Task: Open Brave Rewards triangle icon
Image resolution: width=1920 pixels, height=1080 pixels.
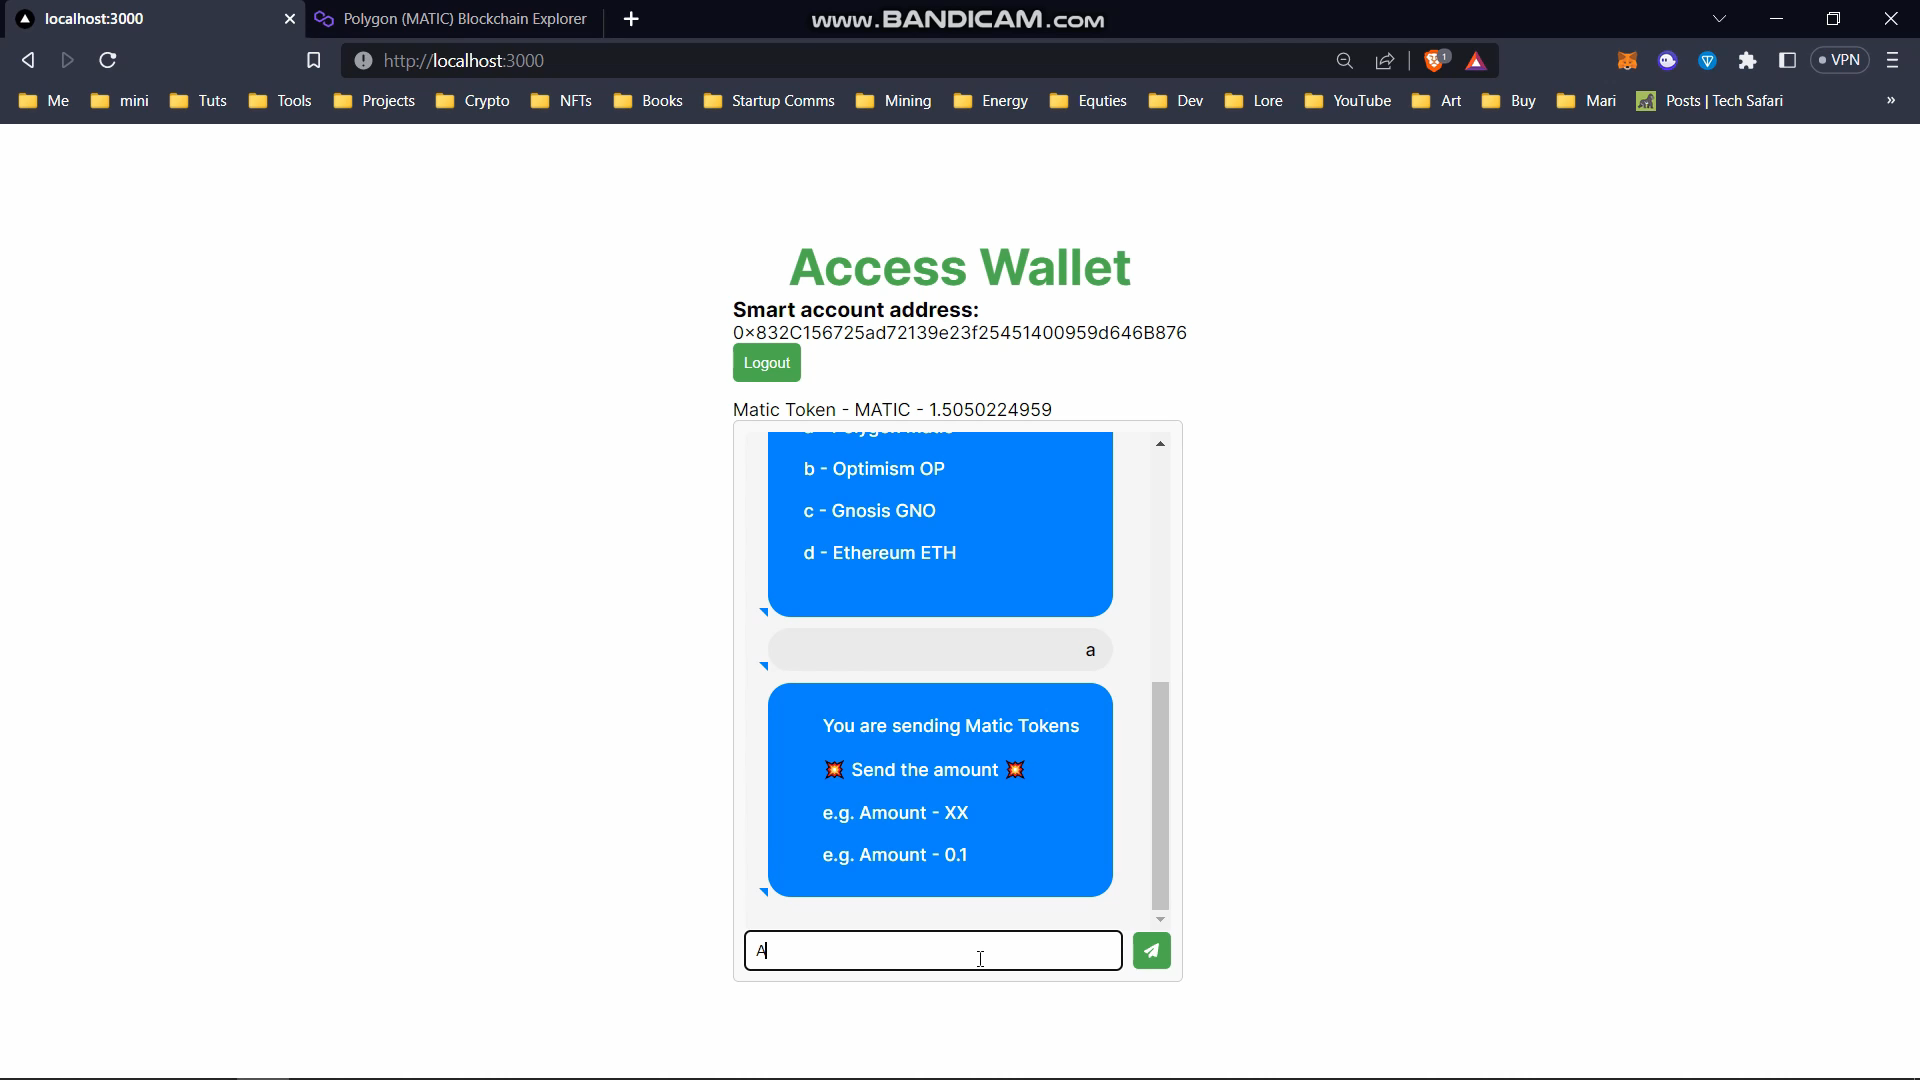Action: click(1476, 61)
